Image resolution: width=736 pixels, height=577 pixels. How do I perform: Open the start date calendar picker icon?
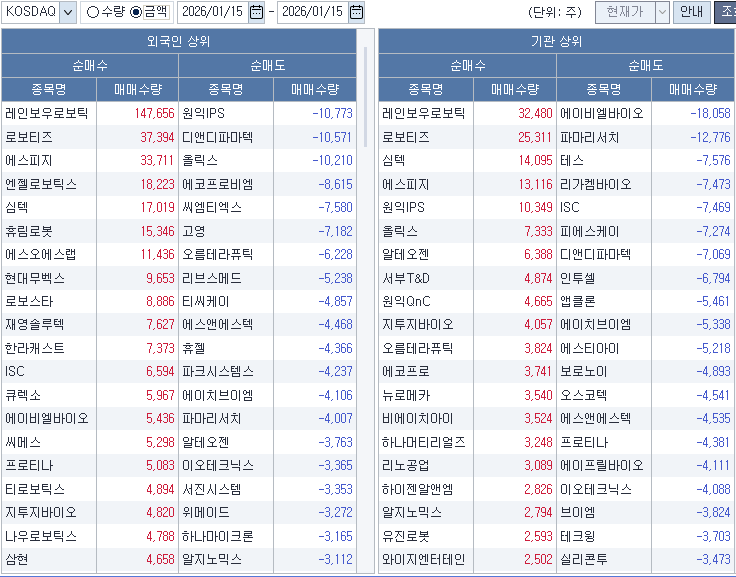click(x=256, y=12)
